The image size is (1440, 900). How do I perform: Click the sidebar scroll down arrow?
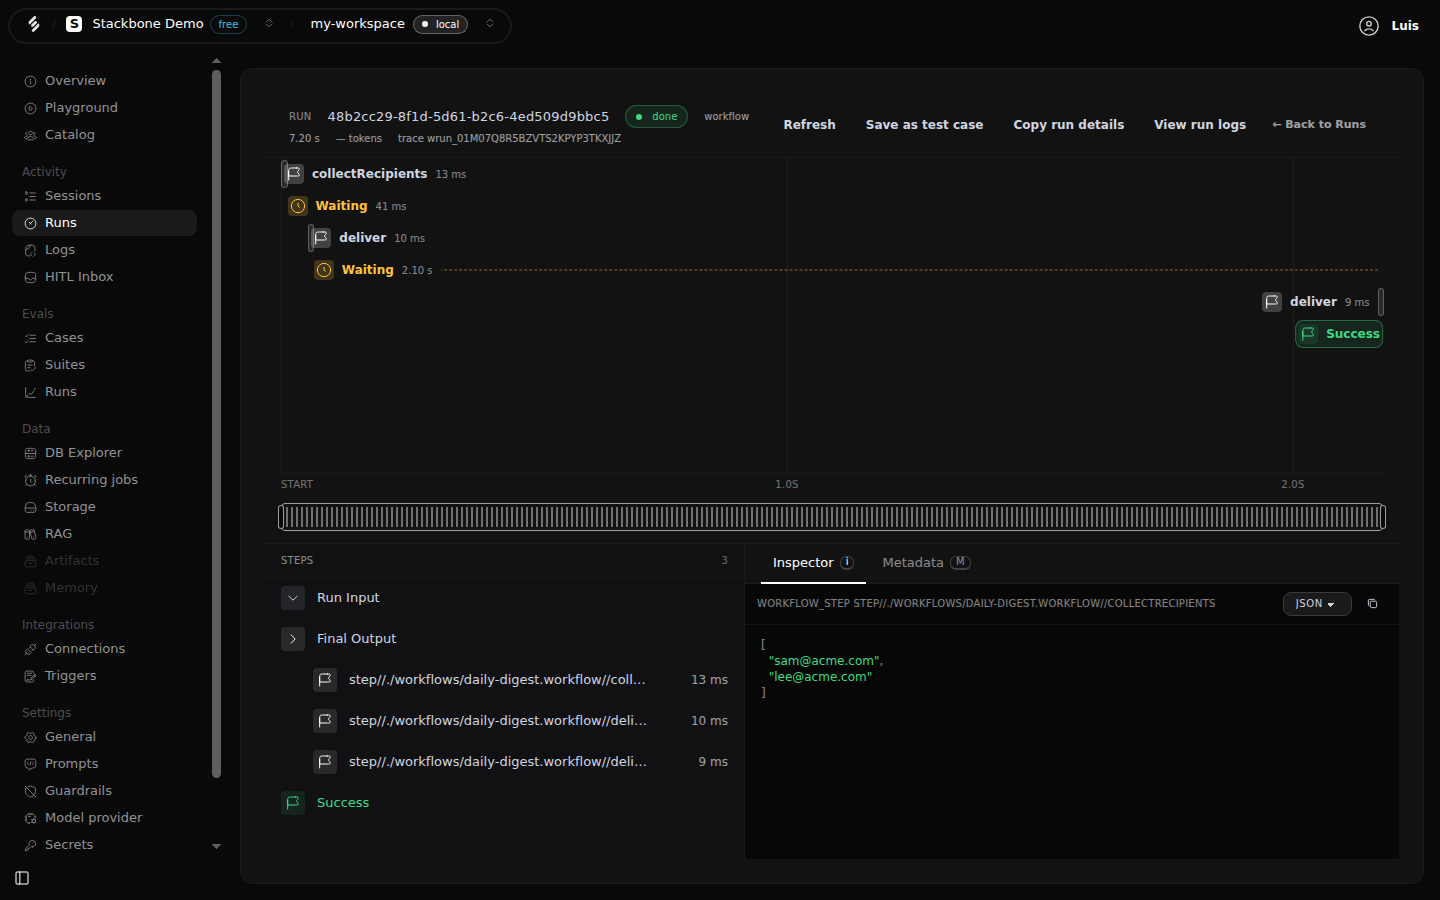coord(217,846)
